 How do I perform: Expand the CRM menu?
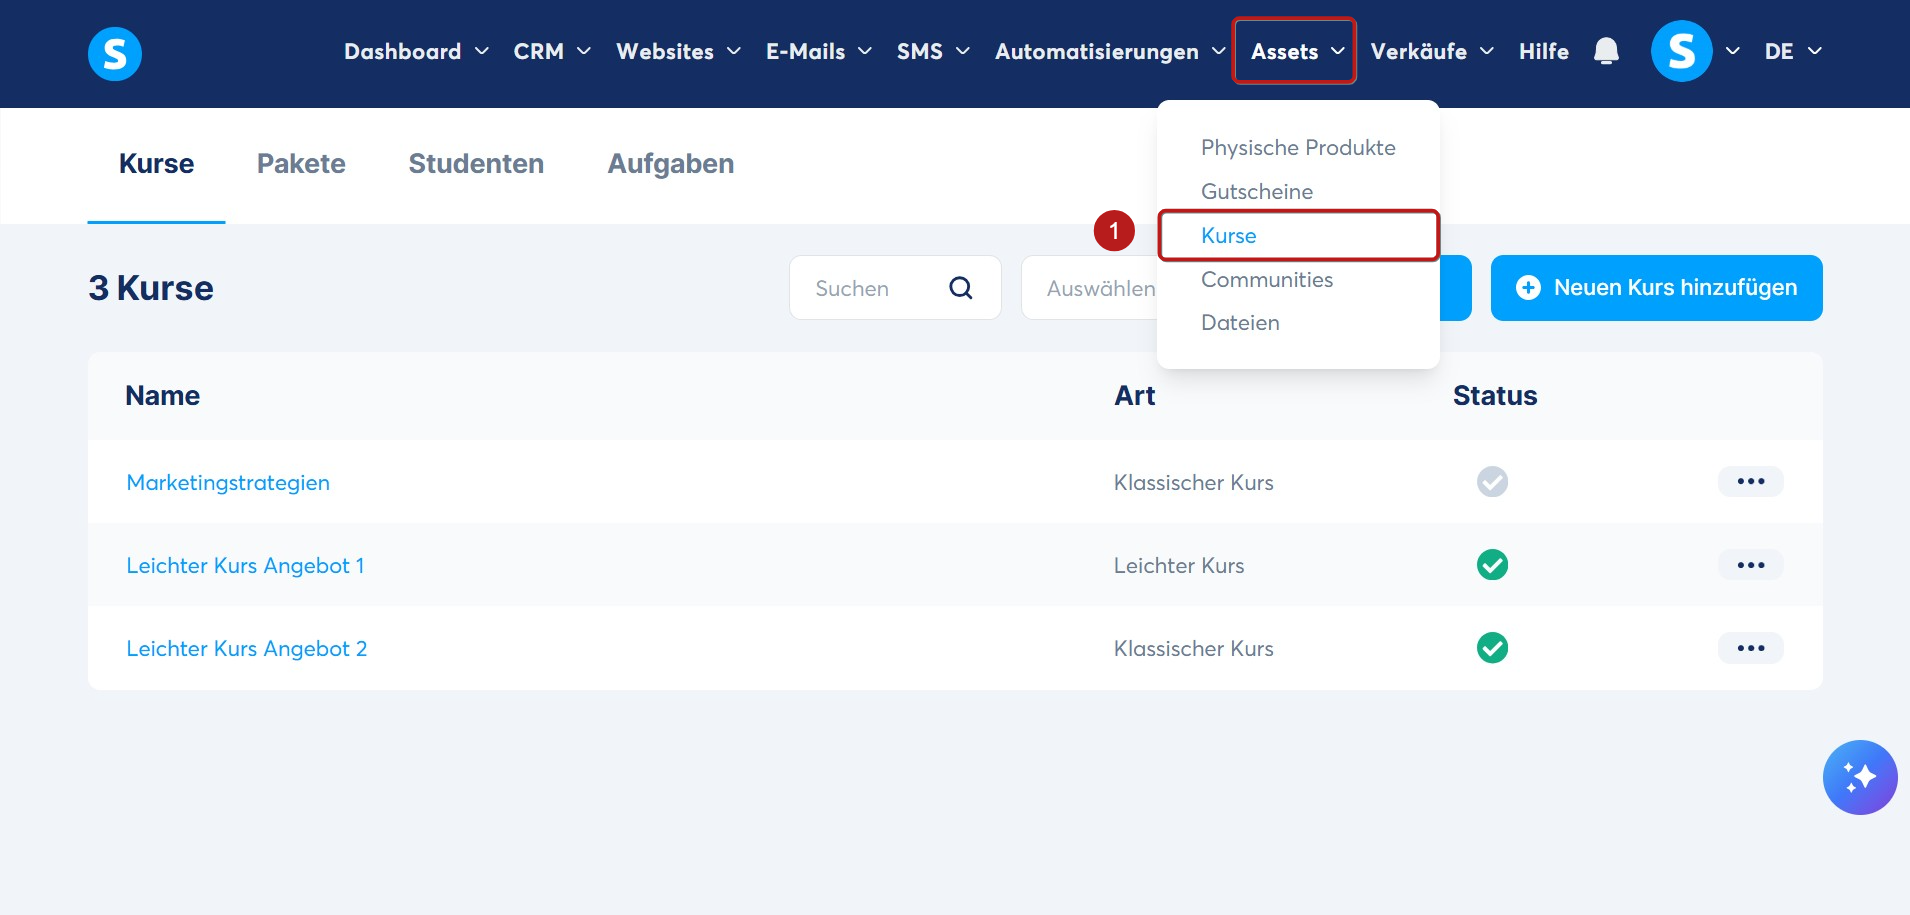(552, 51)
